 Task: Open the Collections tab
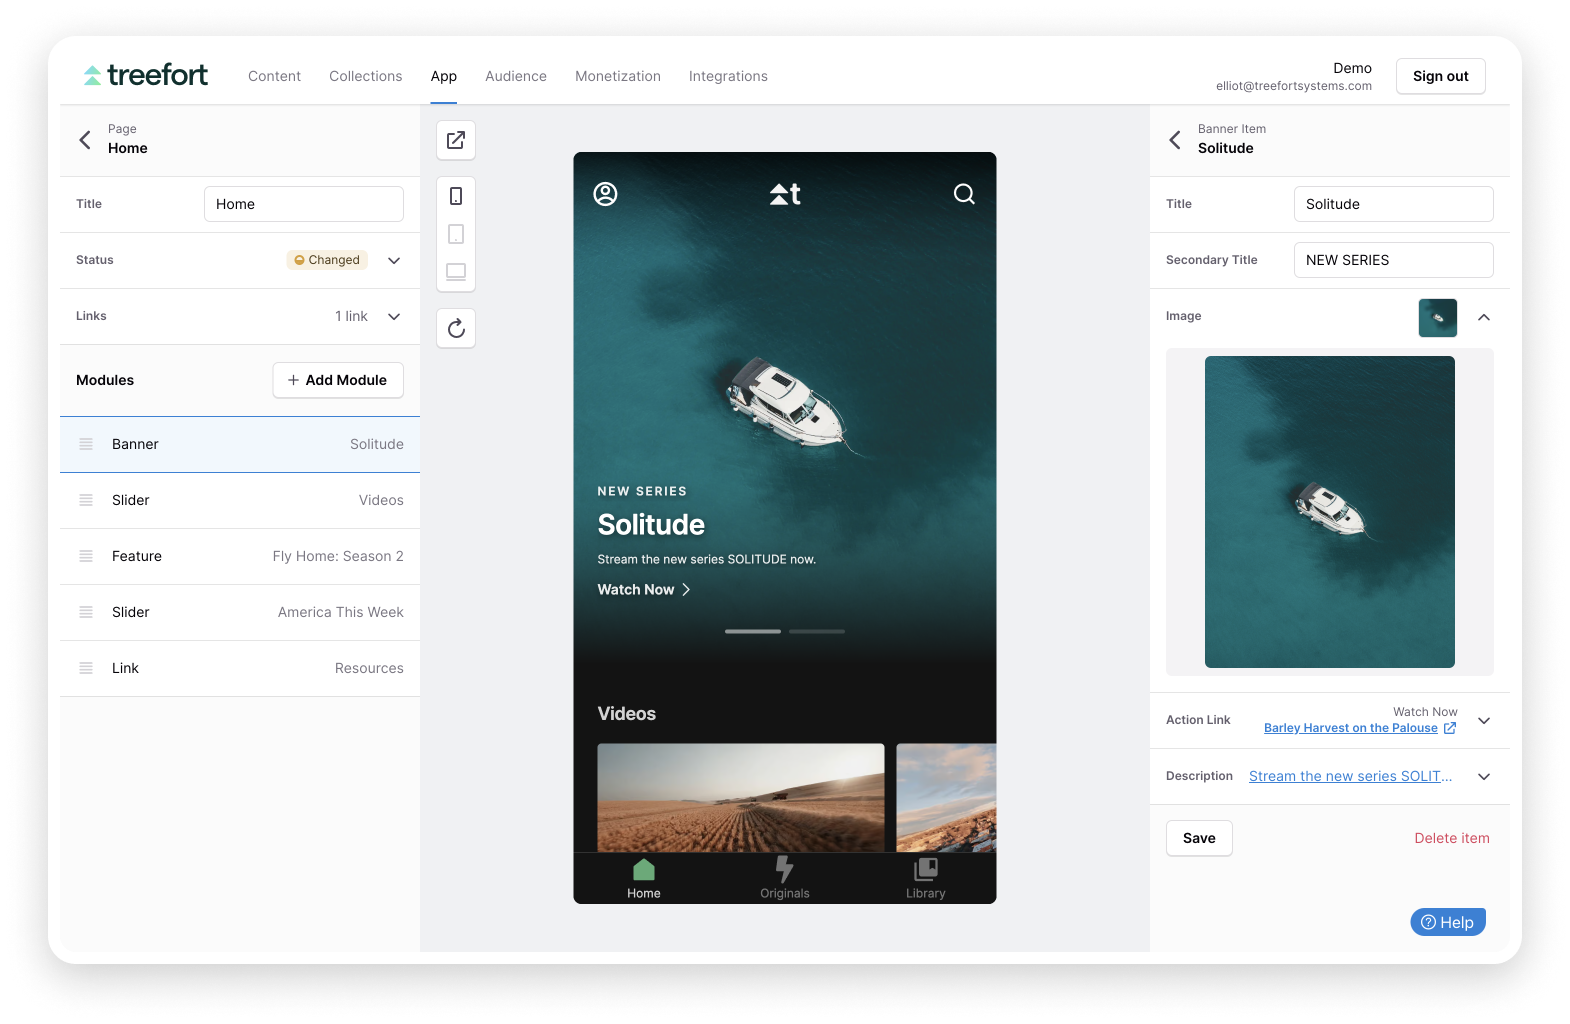(x=365, y=76)
